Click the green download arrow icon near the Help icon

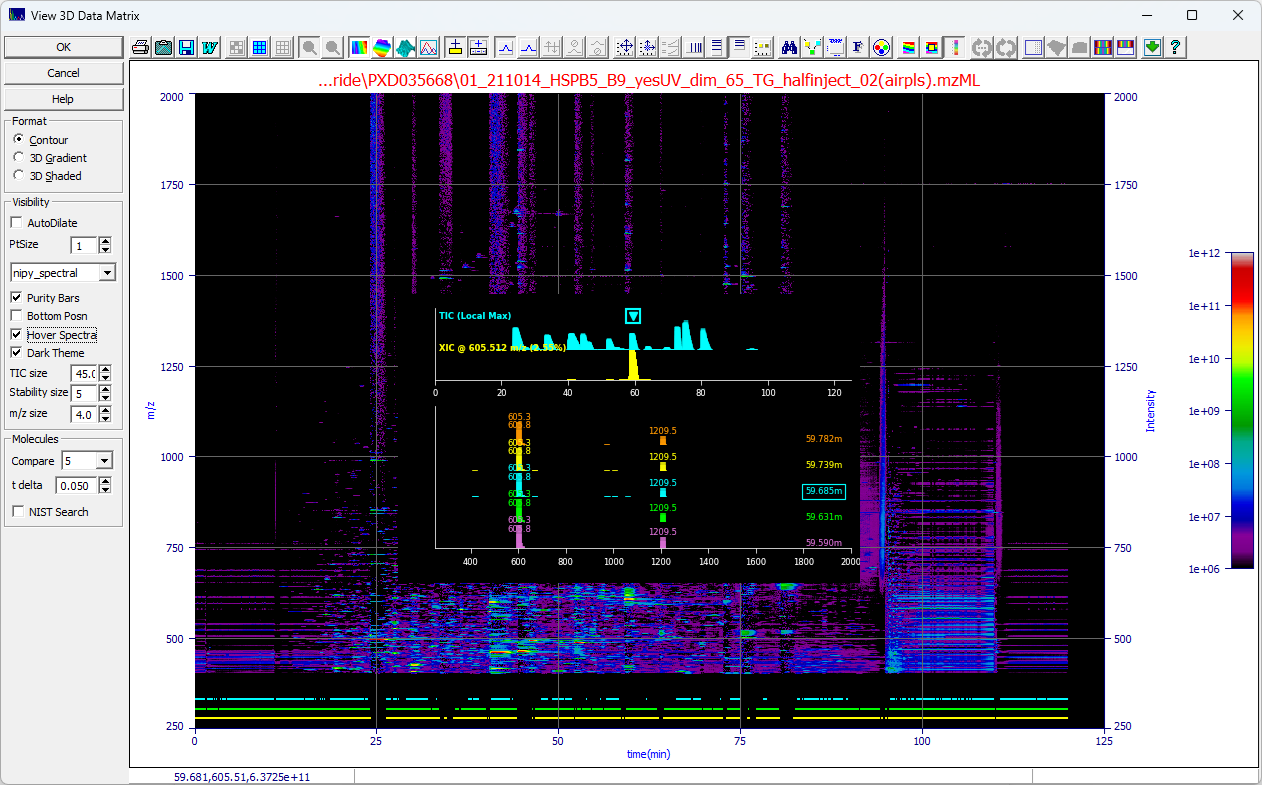tap(1152, 46)
